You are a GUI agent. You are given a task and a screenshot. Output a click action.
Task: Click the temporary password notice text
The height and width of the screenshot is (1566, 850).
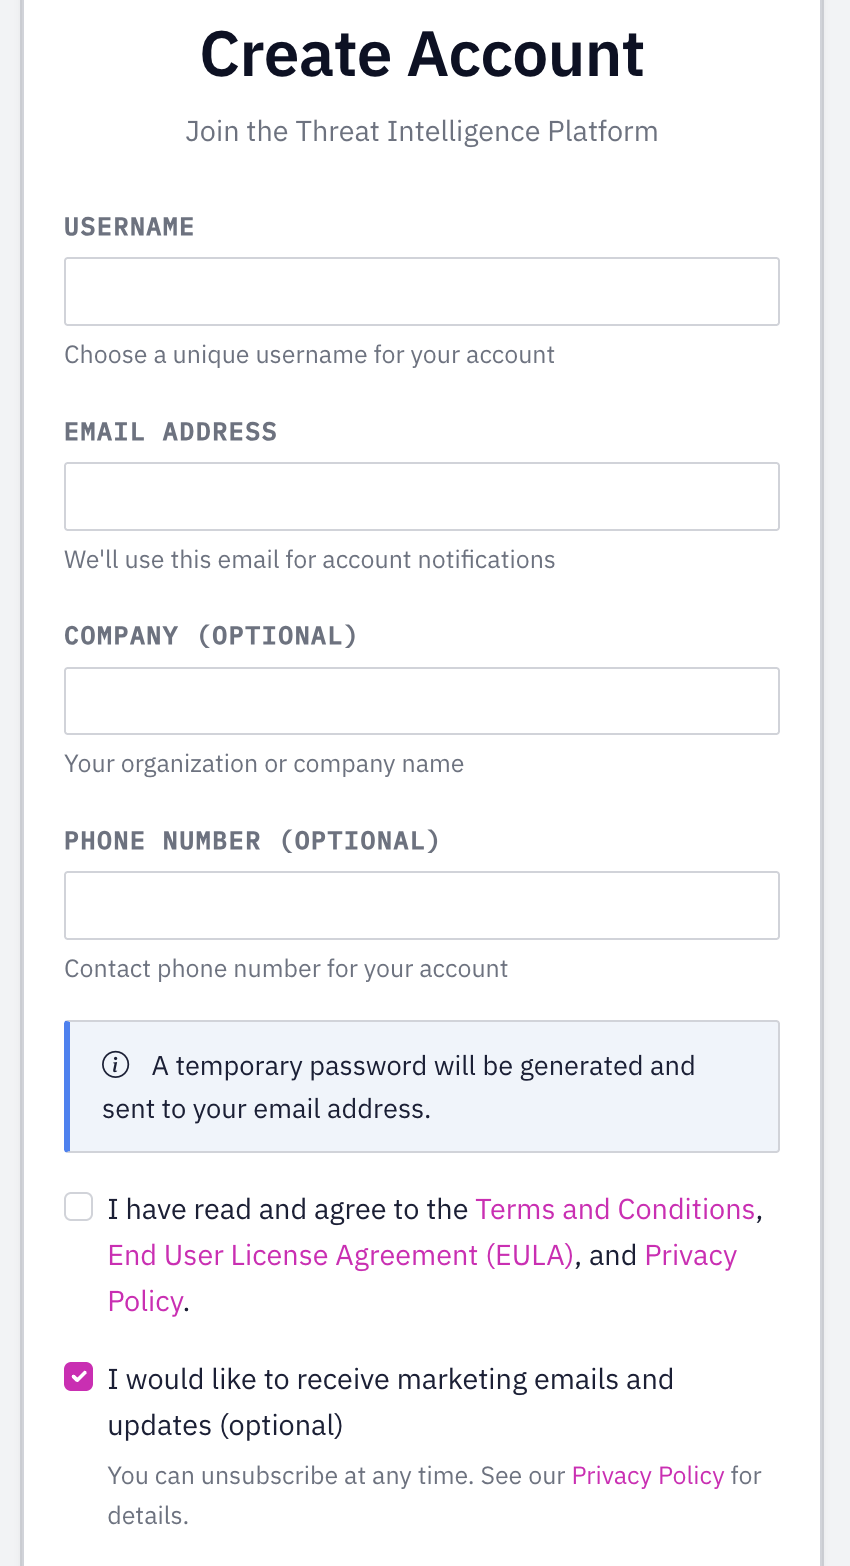pos(423,1087)
